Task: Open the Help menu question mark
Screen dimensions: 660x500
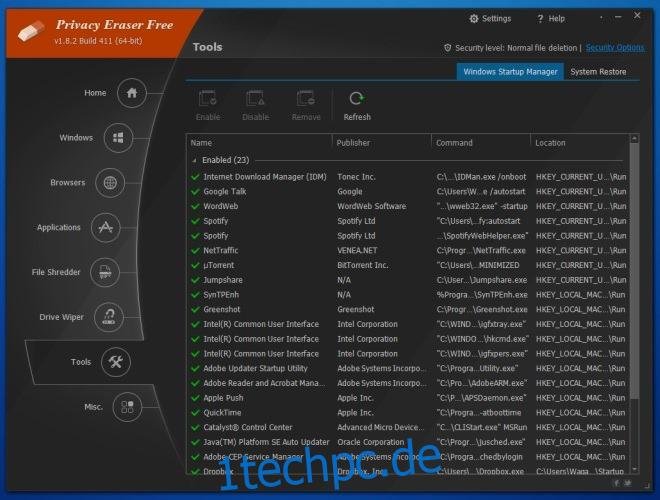Action: (540, 19)
